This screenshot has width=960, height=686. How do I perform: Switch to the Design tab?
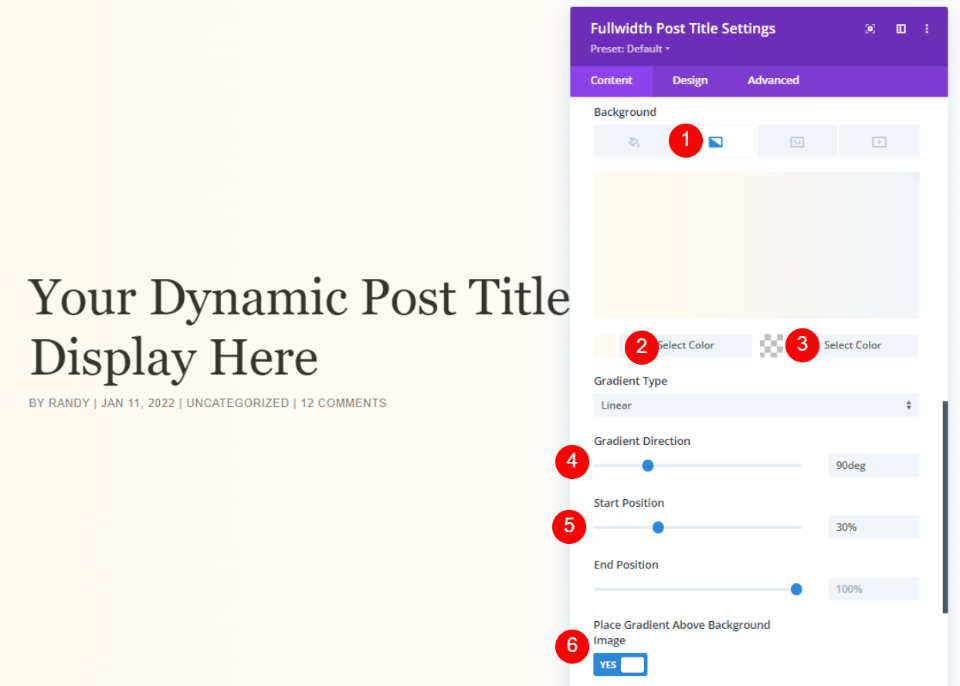click(x=690, y=80)
